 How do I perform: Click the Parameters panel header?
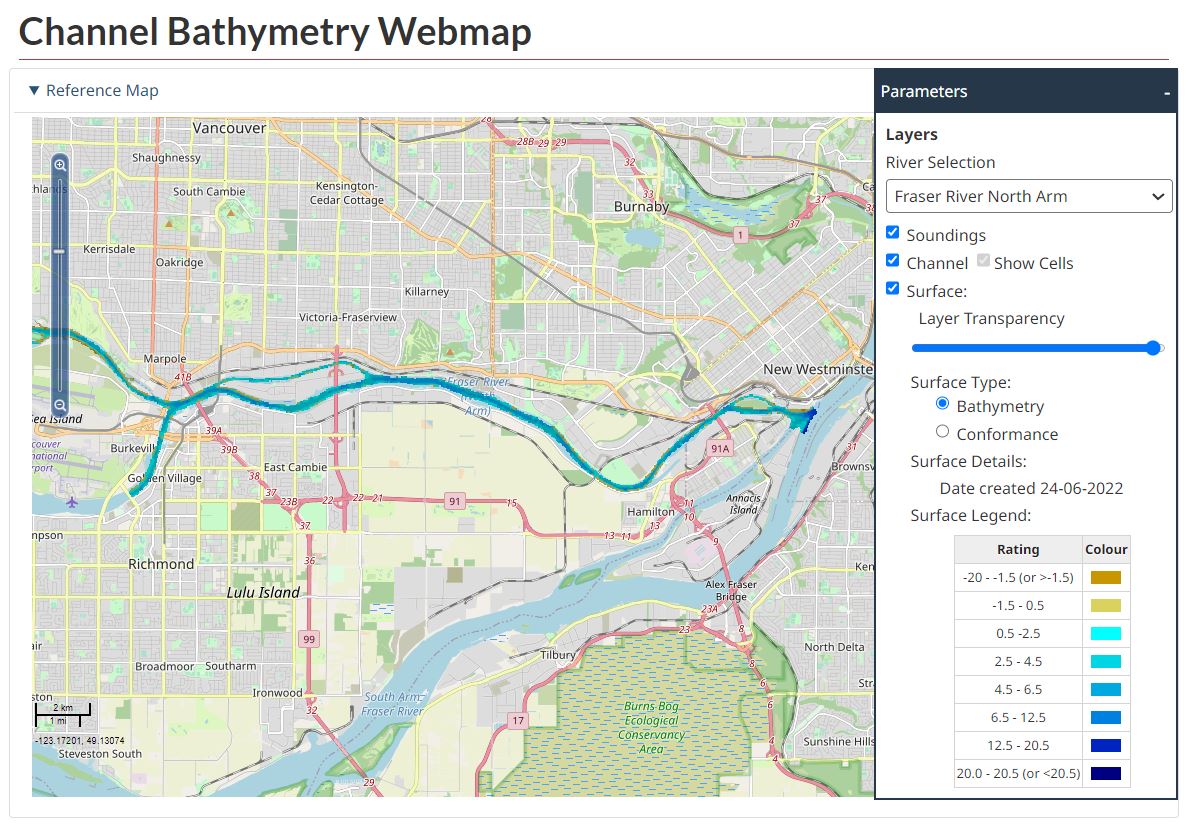click(1010, 91)
